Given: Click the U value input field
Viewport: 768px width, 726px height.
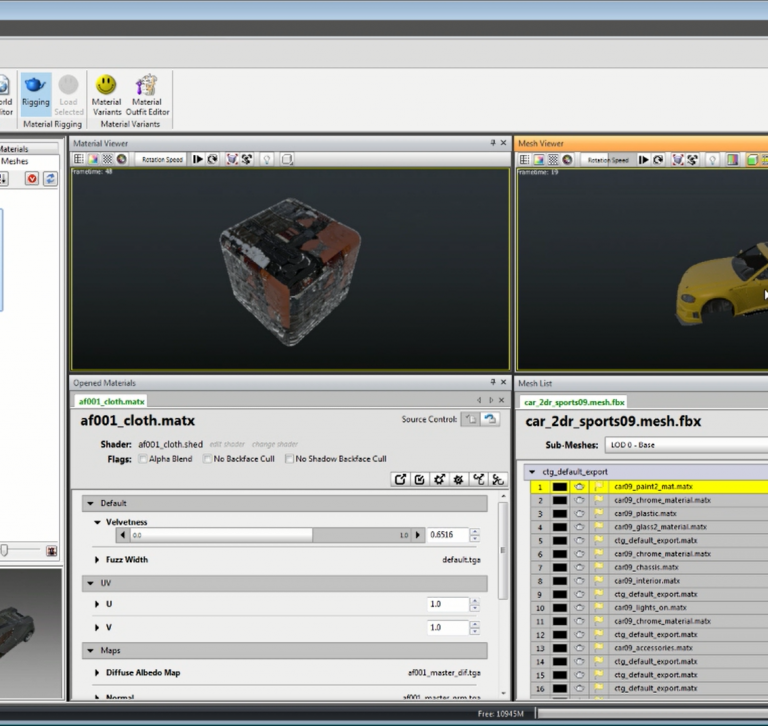Looking at the screenshot, I should tap(447, 604).
